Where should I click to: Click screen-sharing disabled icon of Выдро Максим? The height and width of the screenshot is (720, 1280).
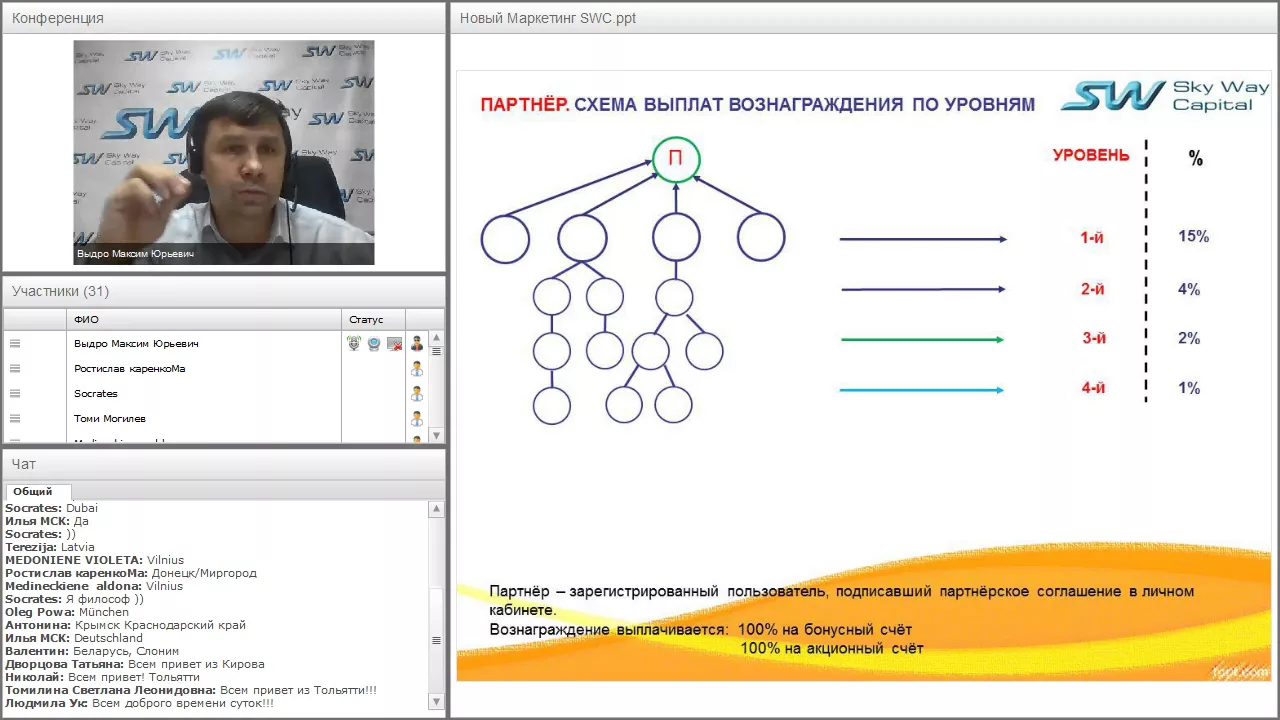tap(395, 344)
